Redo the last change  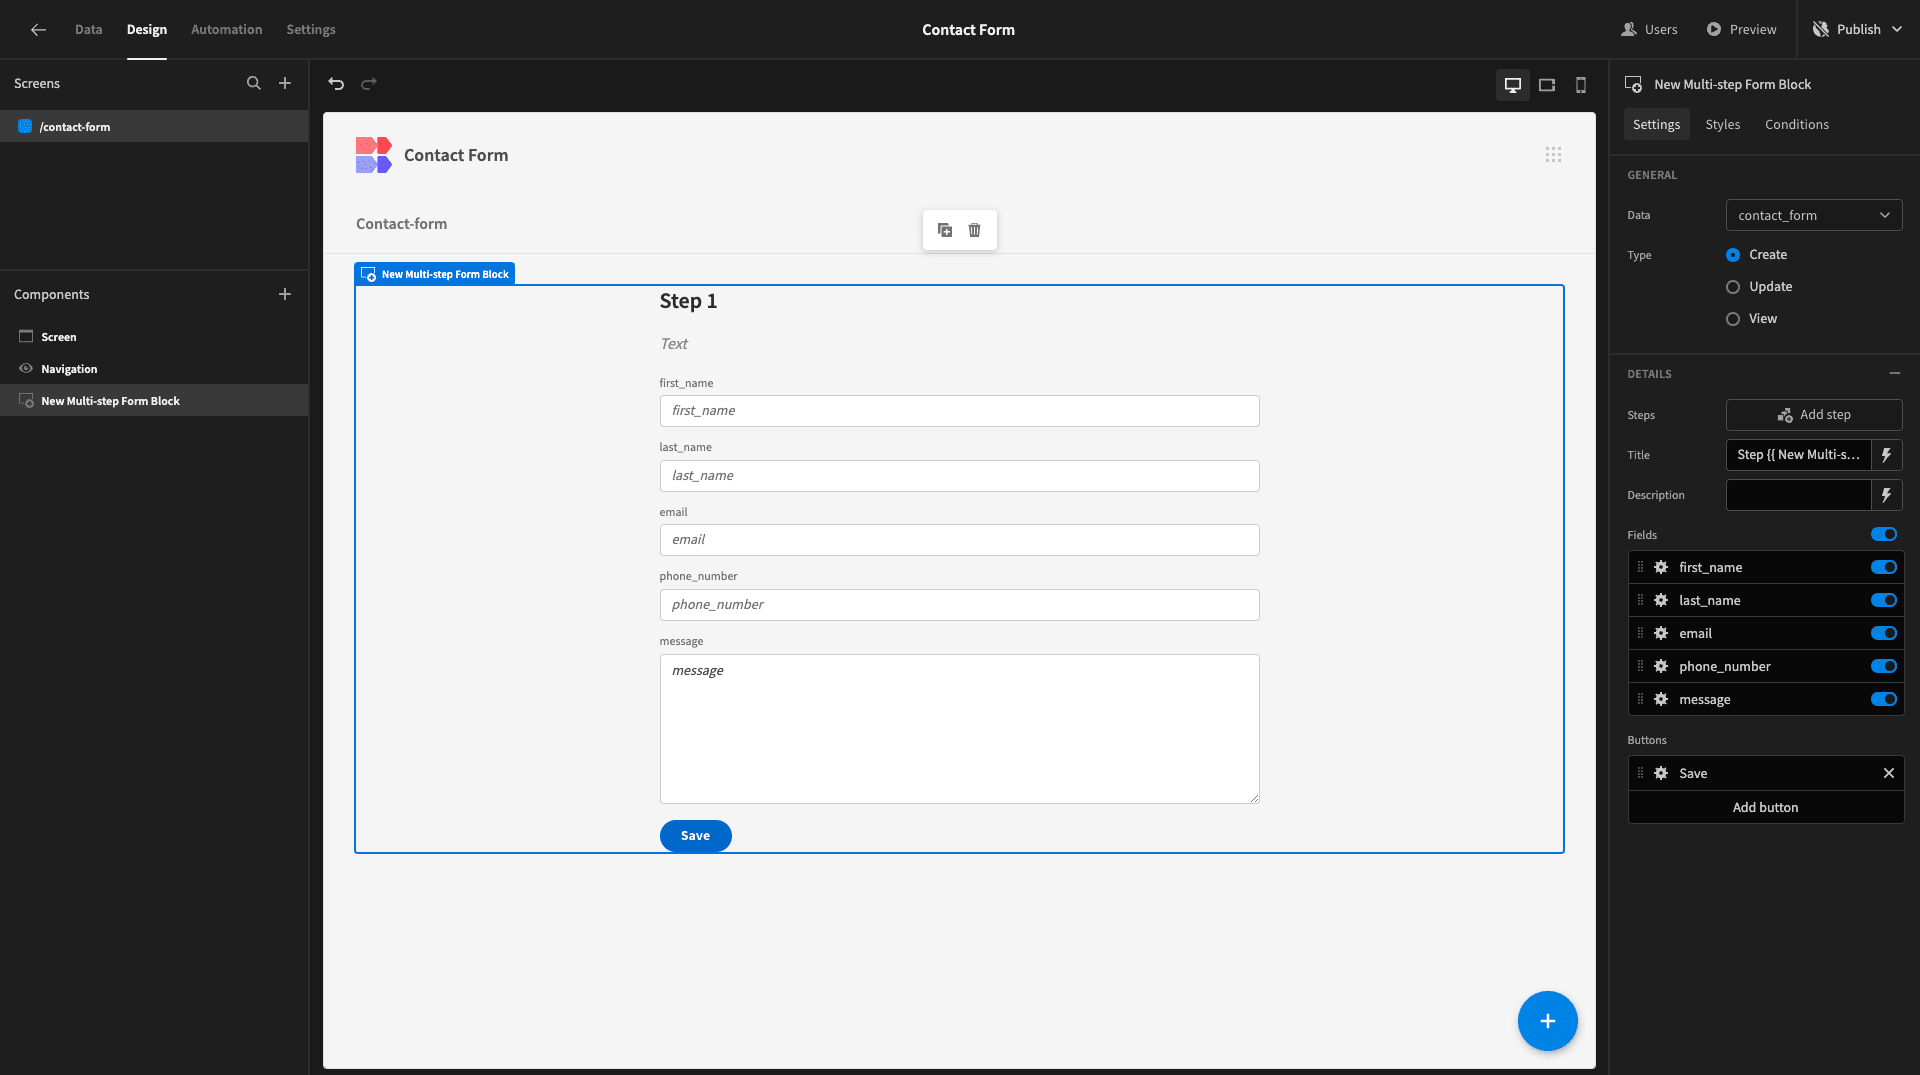click(x=369, y=84)
